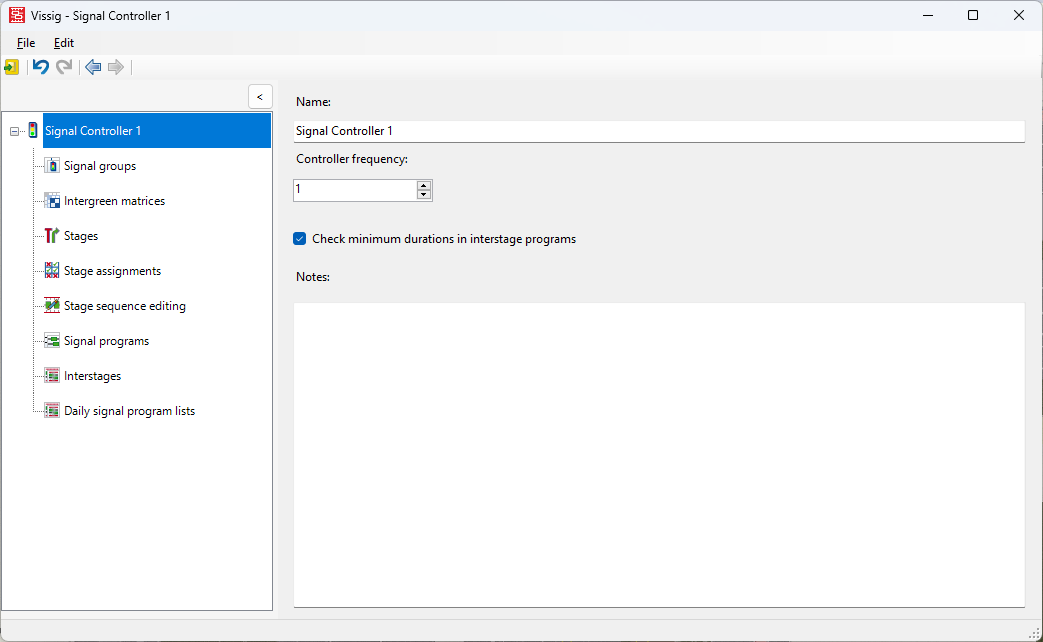
Task: Click inside the Name text field
Action: 658,131
